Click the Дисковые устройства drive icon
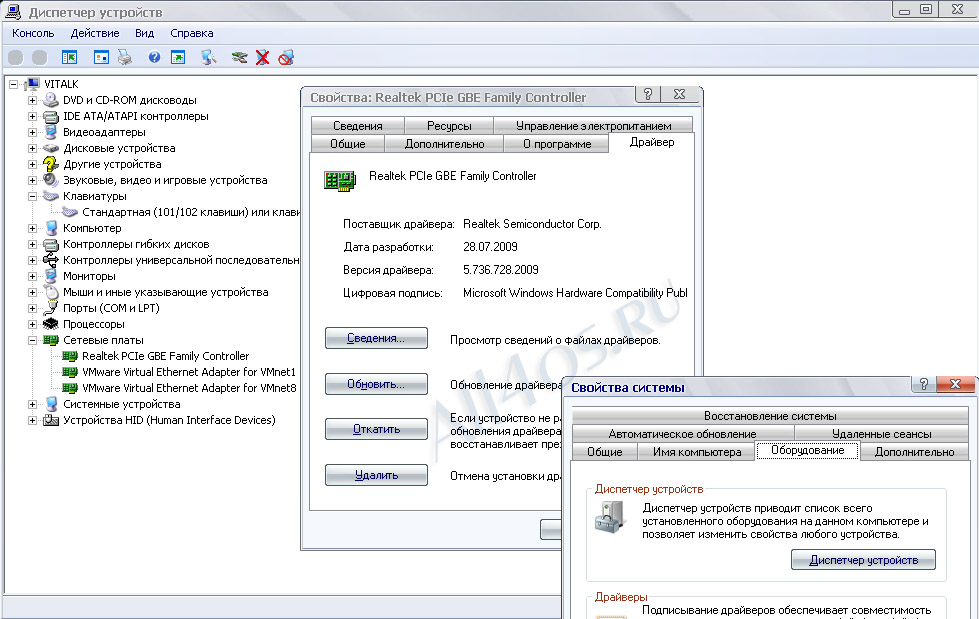The height and width of the screenshot is (619, 979). pyautogui.click(x=51, y=148)
